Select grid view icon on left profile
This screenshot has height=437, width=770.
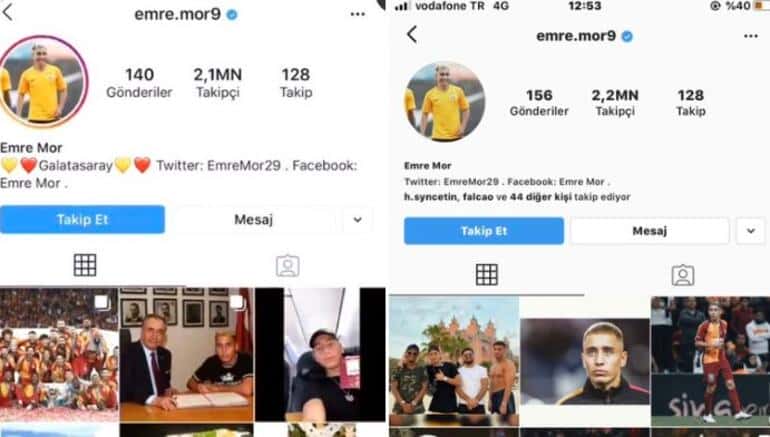click(x=85, y=266)
